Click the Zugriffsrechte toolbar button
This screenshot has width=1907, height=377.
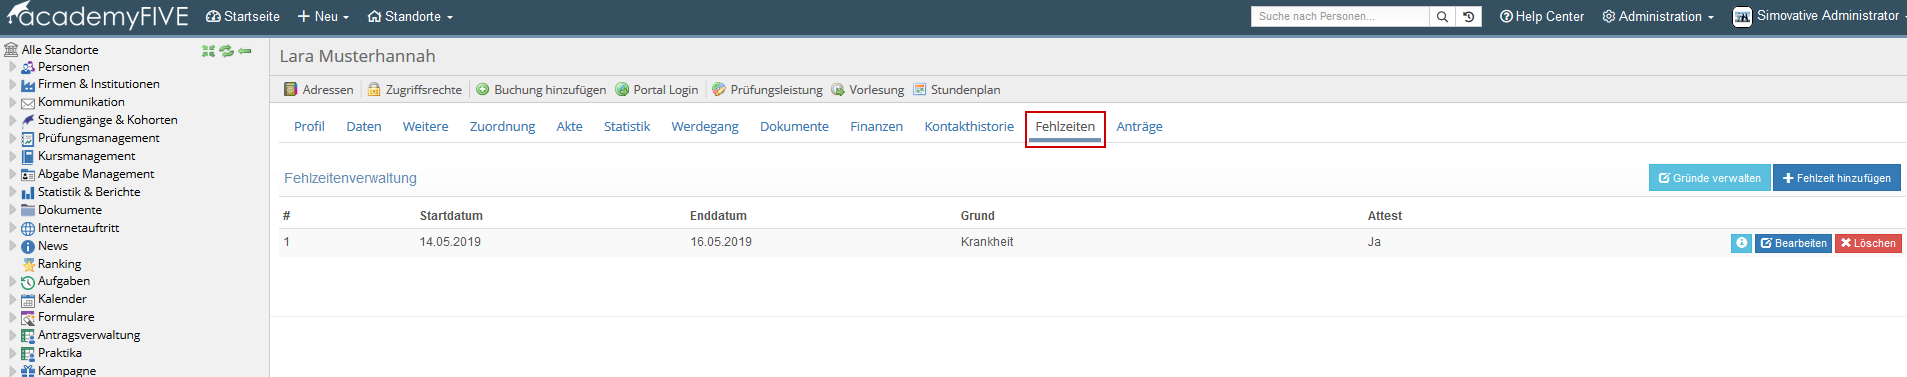(x=415, y=90)
